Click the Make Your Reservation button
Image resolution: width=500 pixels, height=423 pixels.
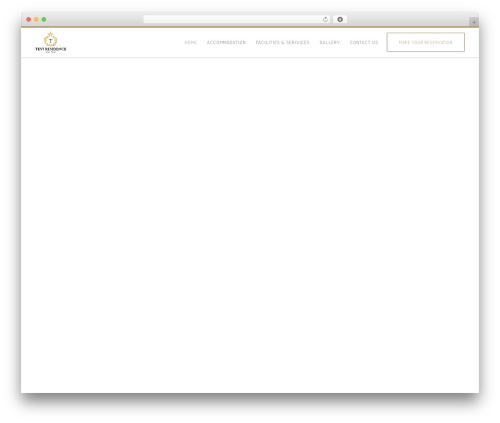pyautogui.click(x=426, y=42)
